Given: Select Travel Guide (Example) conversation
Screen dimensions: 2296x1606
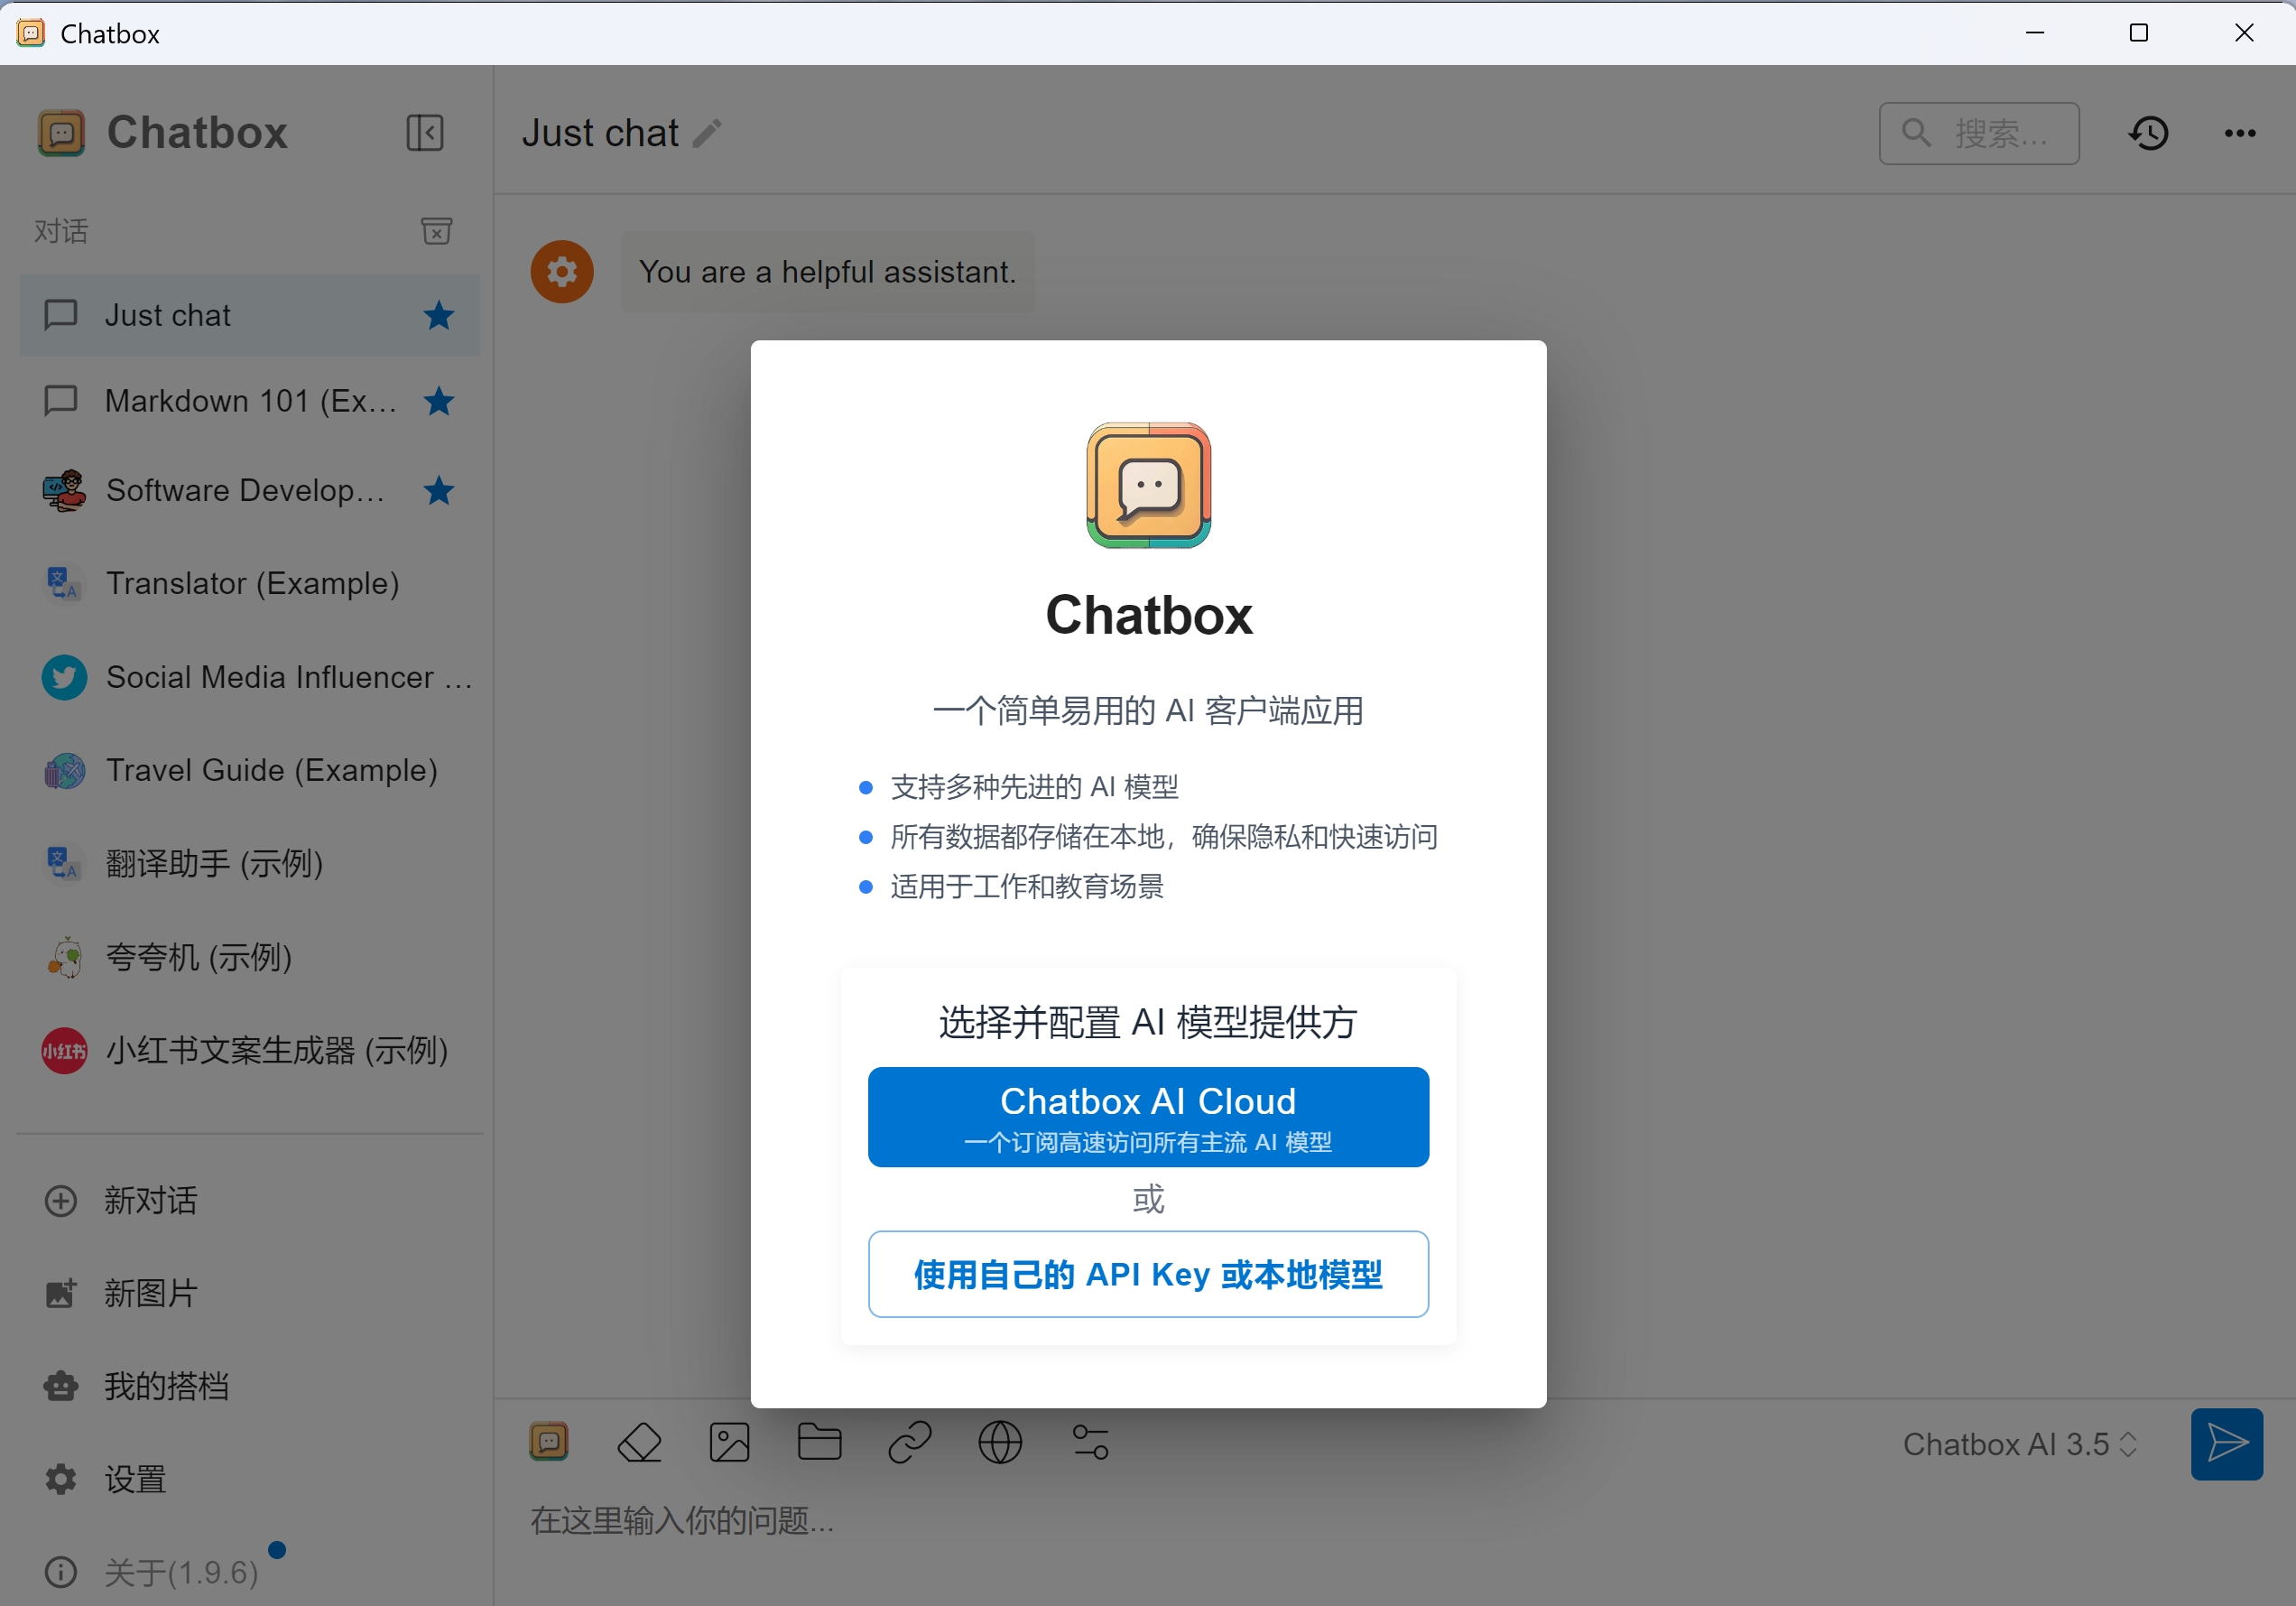Looking at the screenshot, I should click(250, 770).
